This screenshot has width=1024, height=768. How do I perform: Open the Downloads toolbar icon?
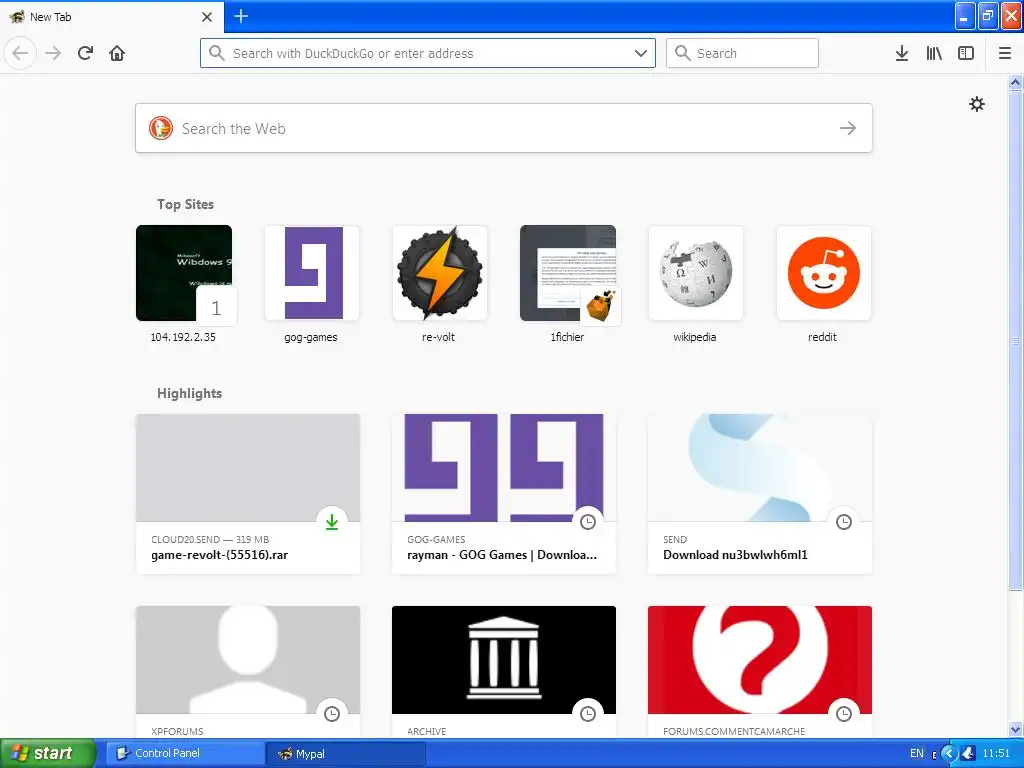[902, 53]
